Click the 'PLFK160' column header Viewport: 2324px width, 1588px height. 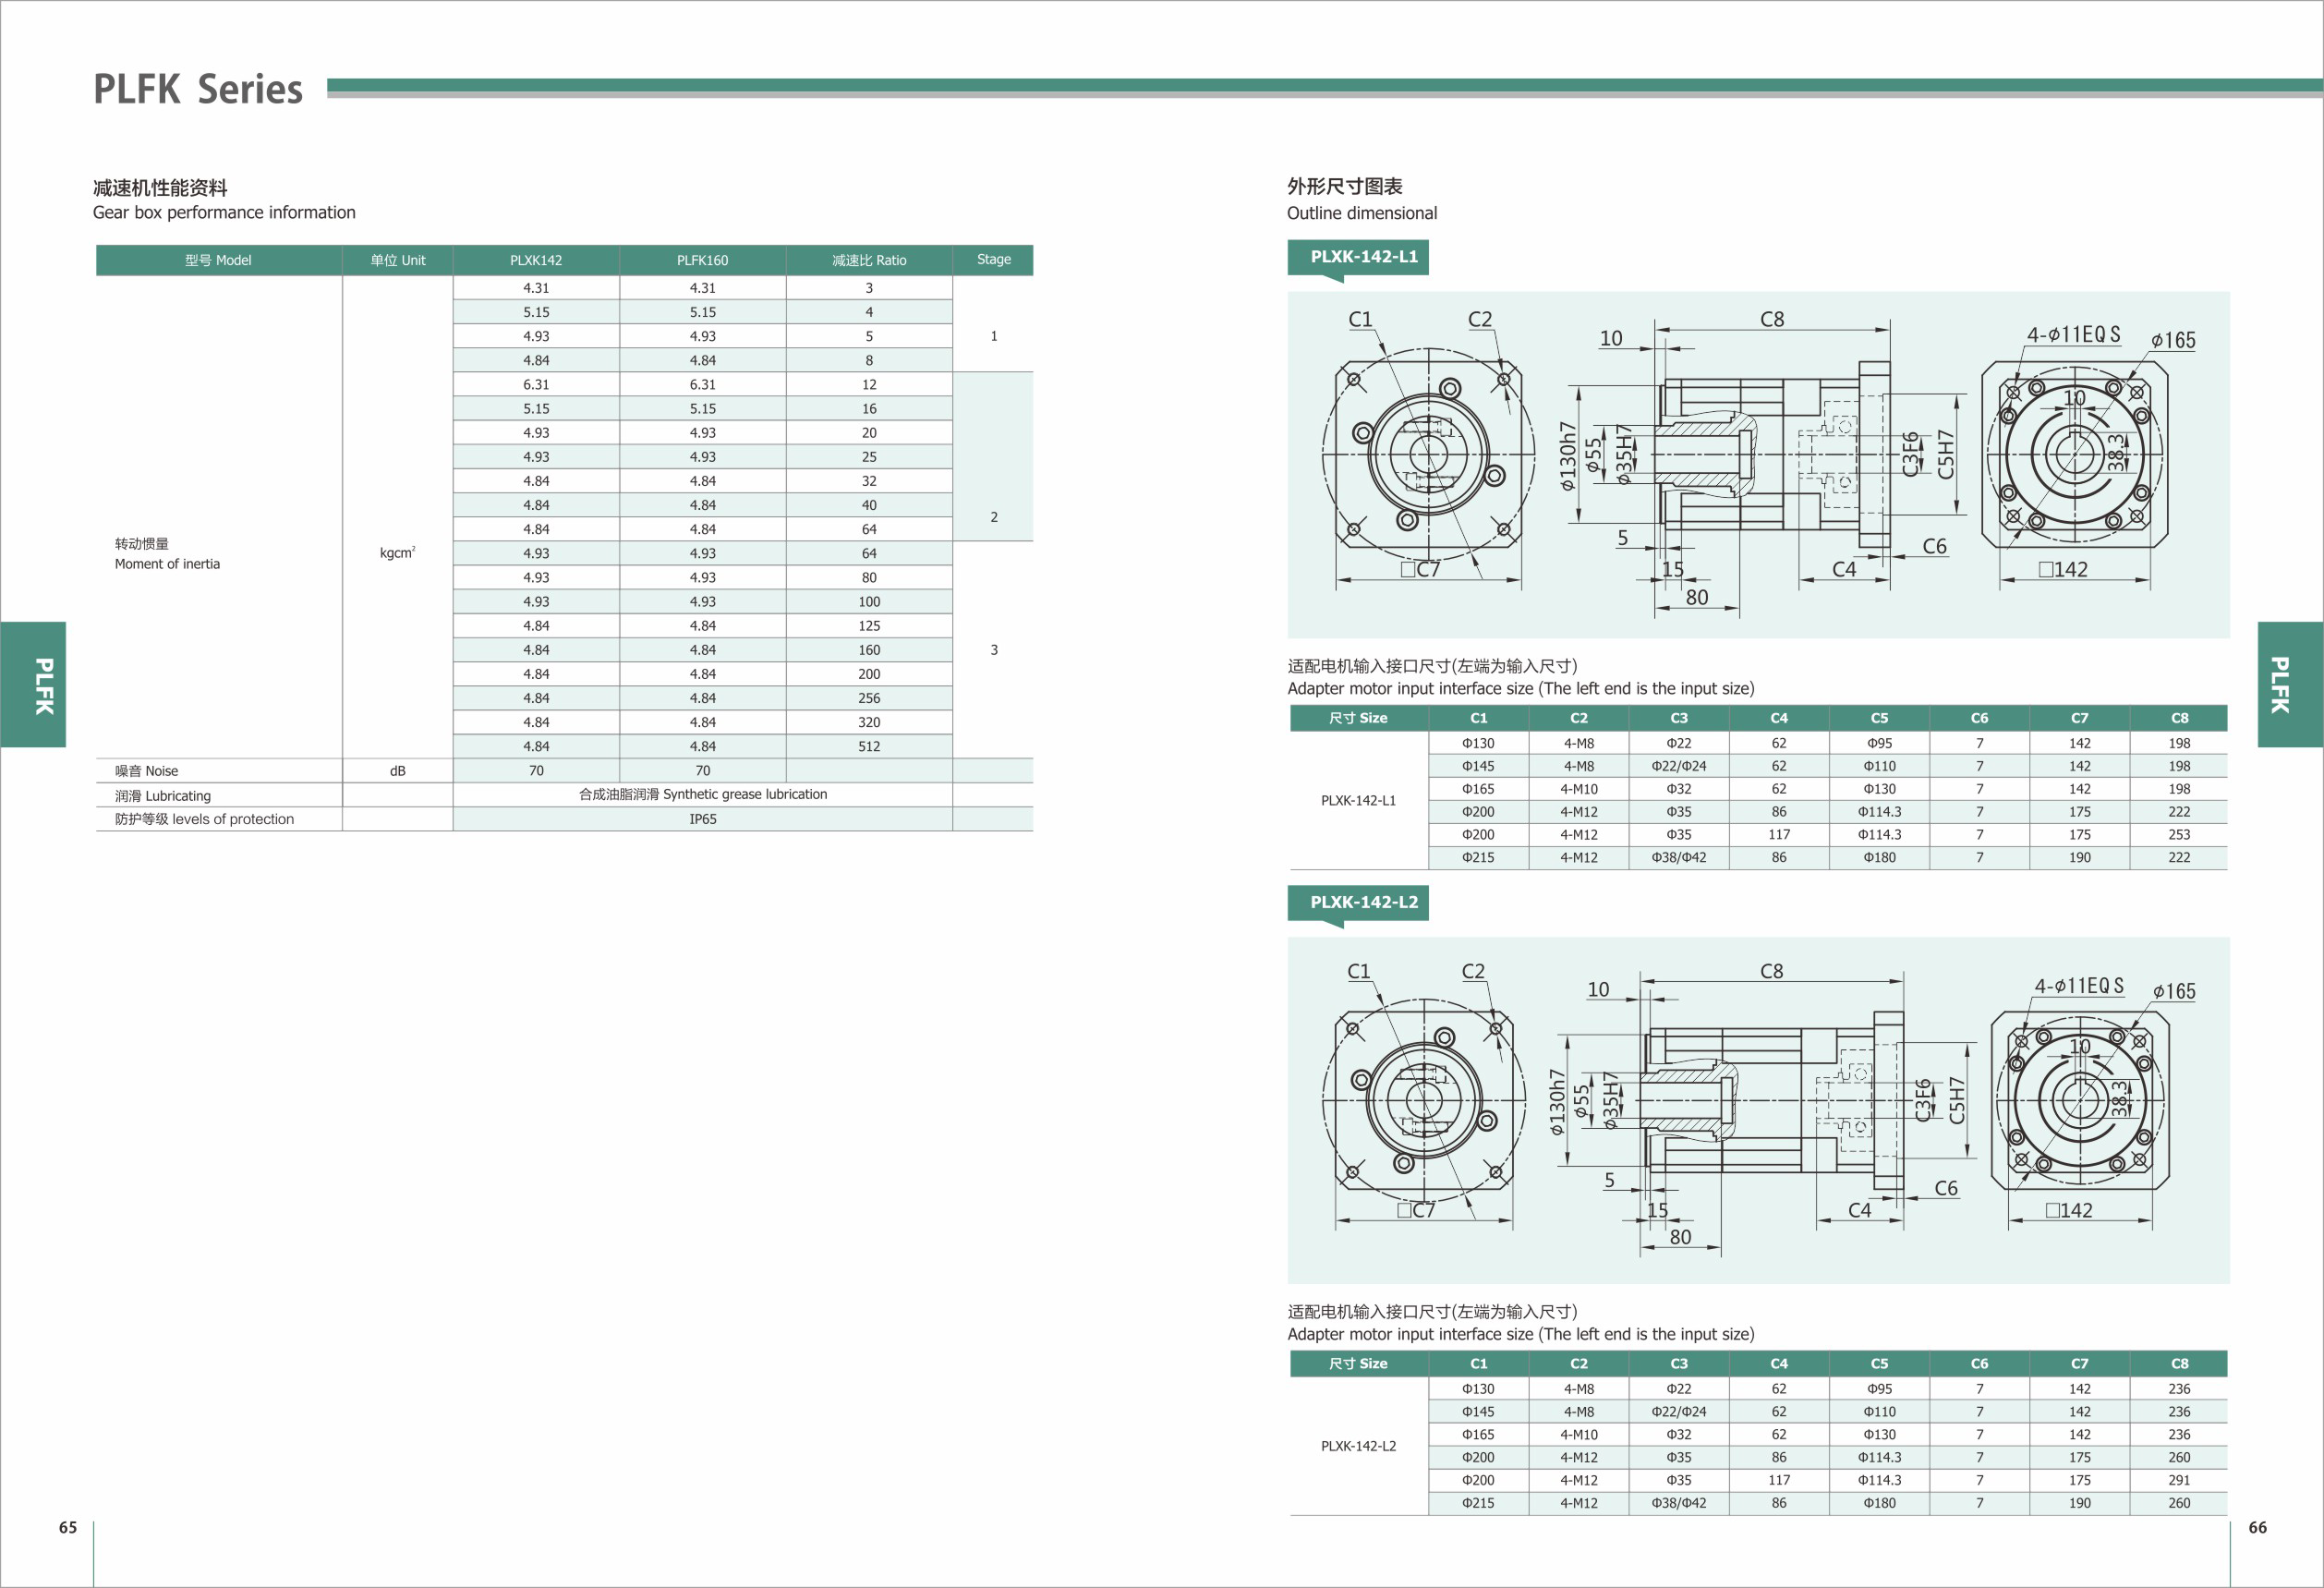tap(702, 260)
